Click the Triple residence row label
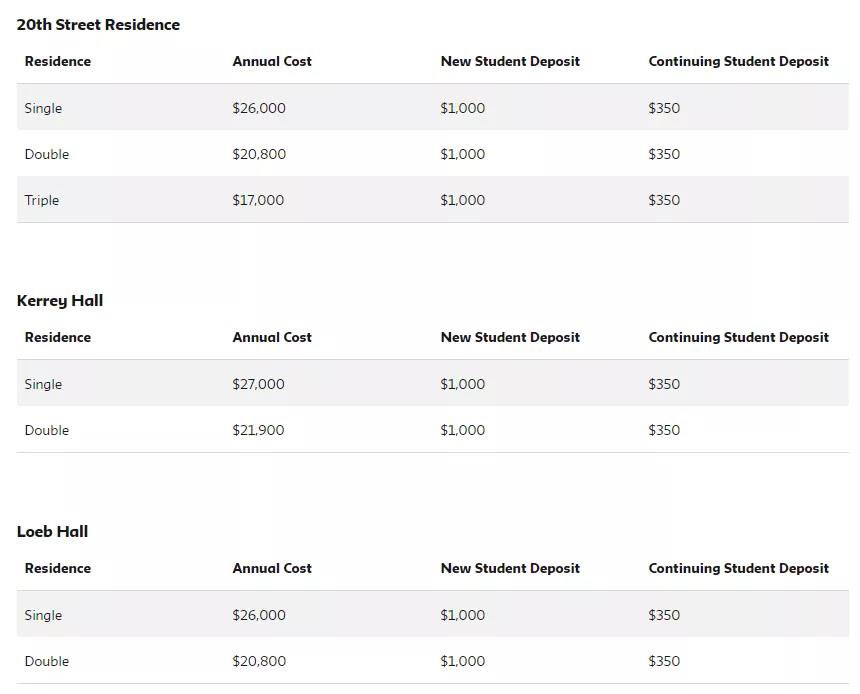860x694 pixels. coord(42,200)
